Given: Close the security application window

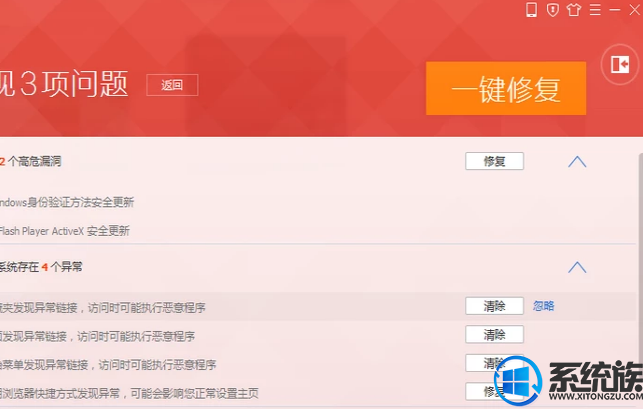Looking at the screenshot, I should click(x=634, y=9).
